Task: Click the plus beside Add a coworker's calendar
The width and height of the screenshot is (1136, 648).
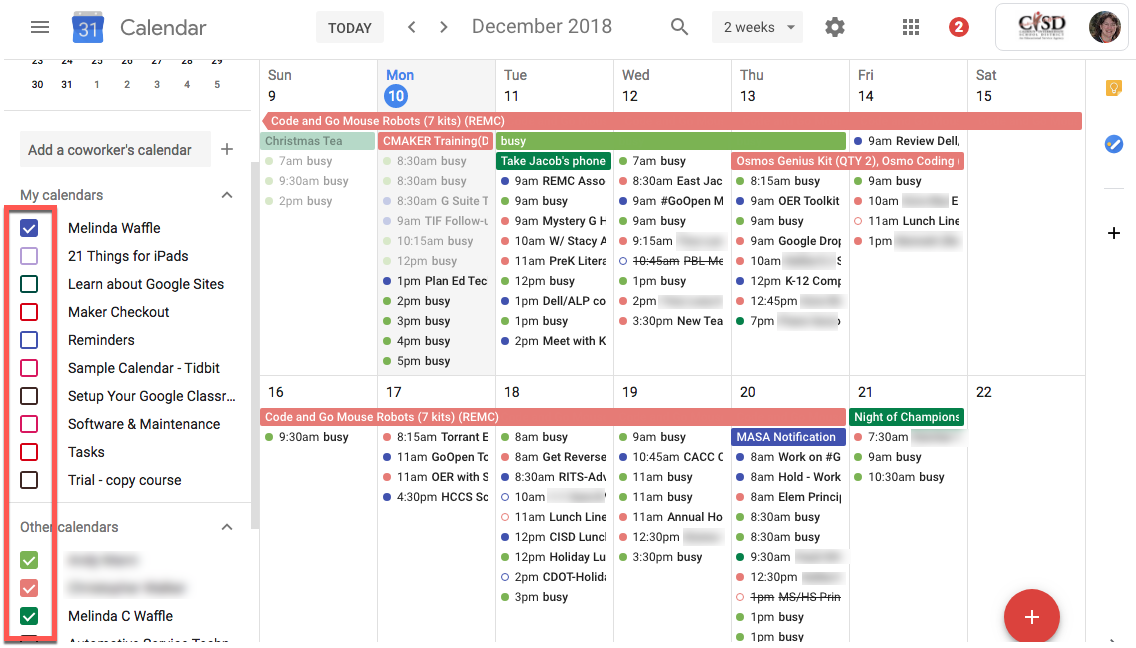Action: click(227, 150)
